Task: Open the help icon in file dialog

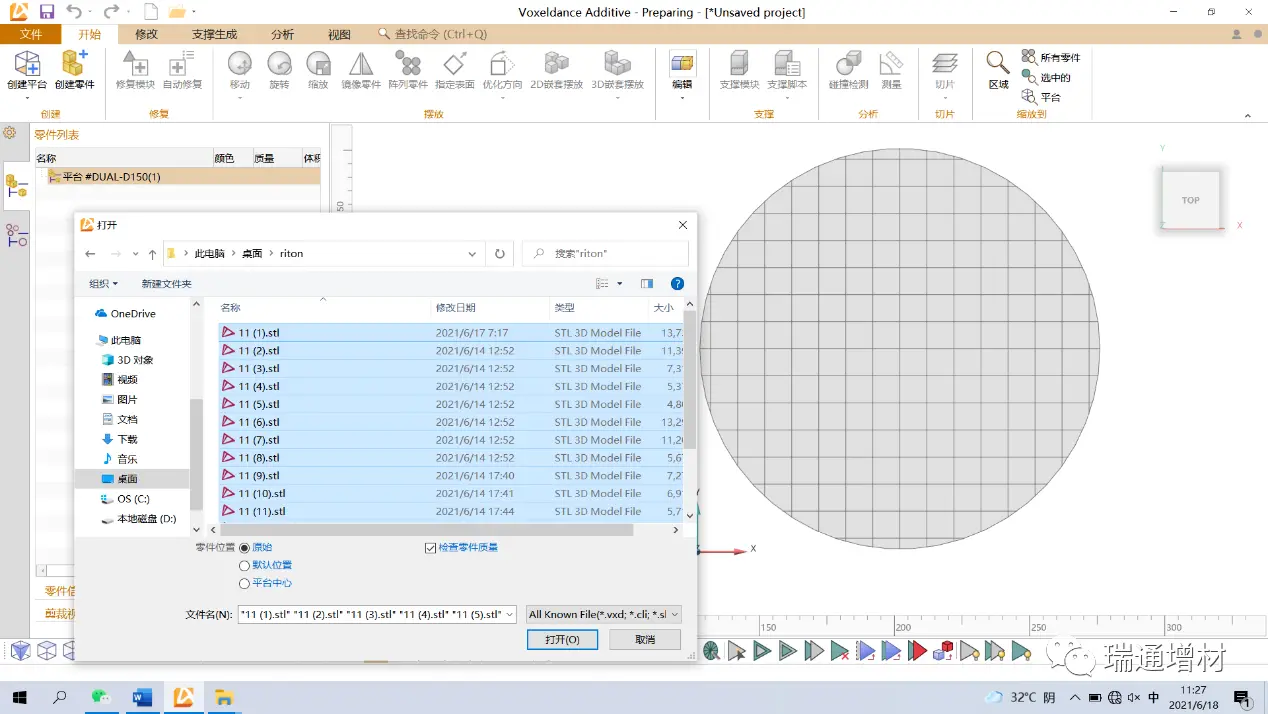Action: point(677,284)
